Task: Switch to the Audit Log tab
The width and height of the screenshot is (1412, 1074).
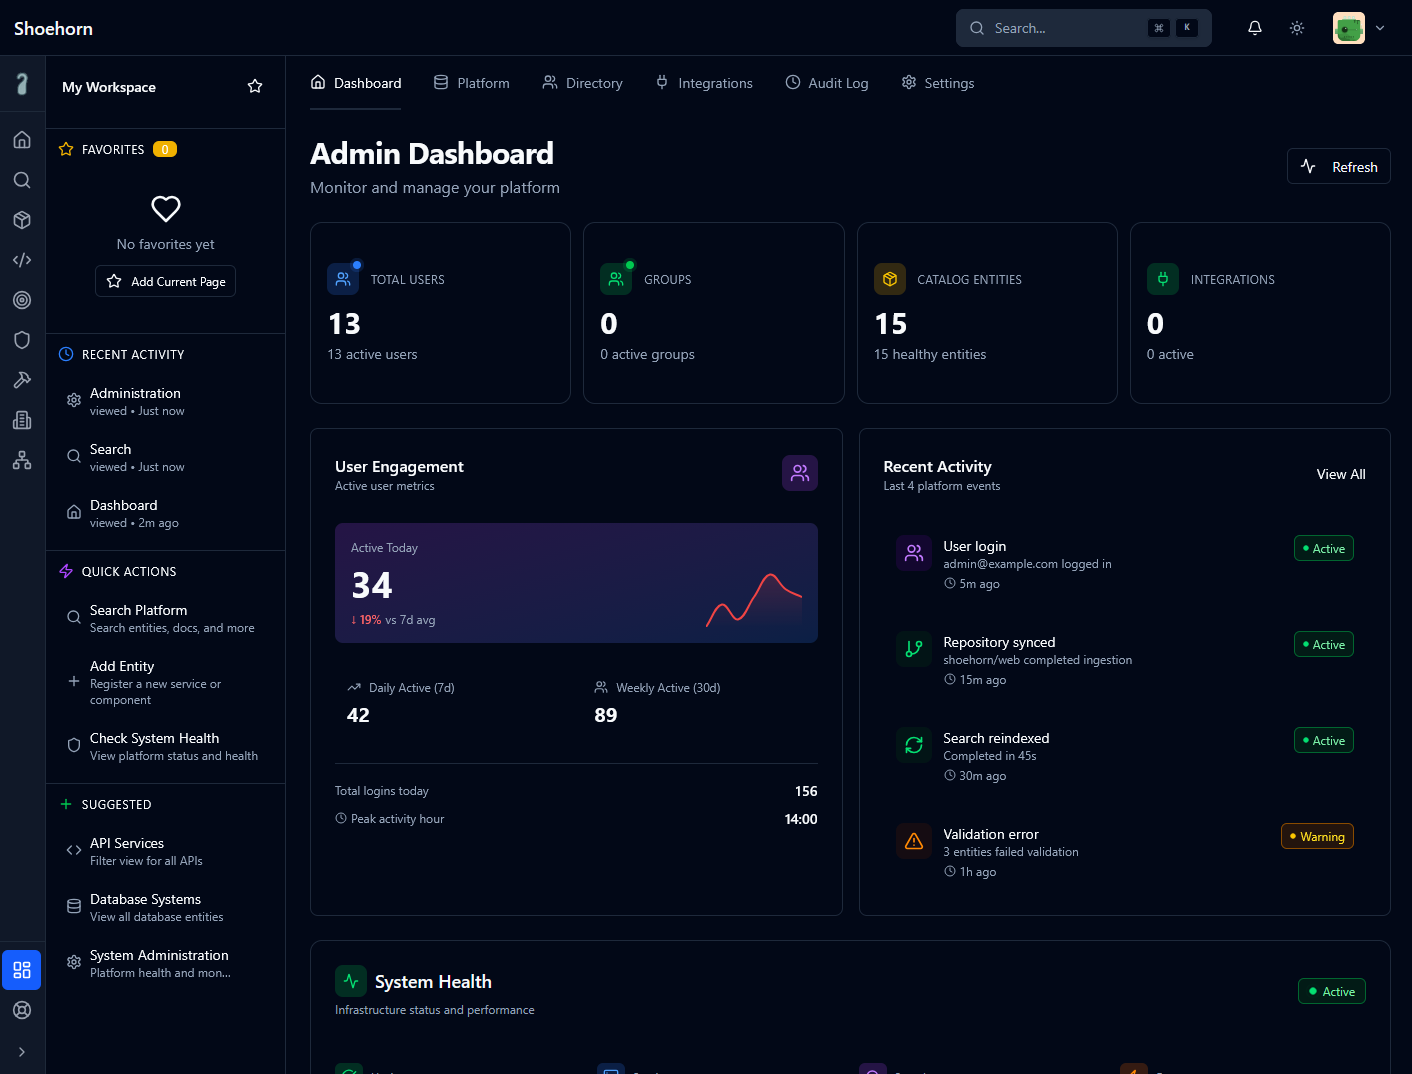Action: coord(827,83)
